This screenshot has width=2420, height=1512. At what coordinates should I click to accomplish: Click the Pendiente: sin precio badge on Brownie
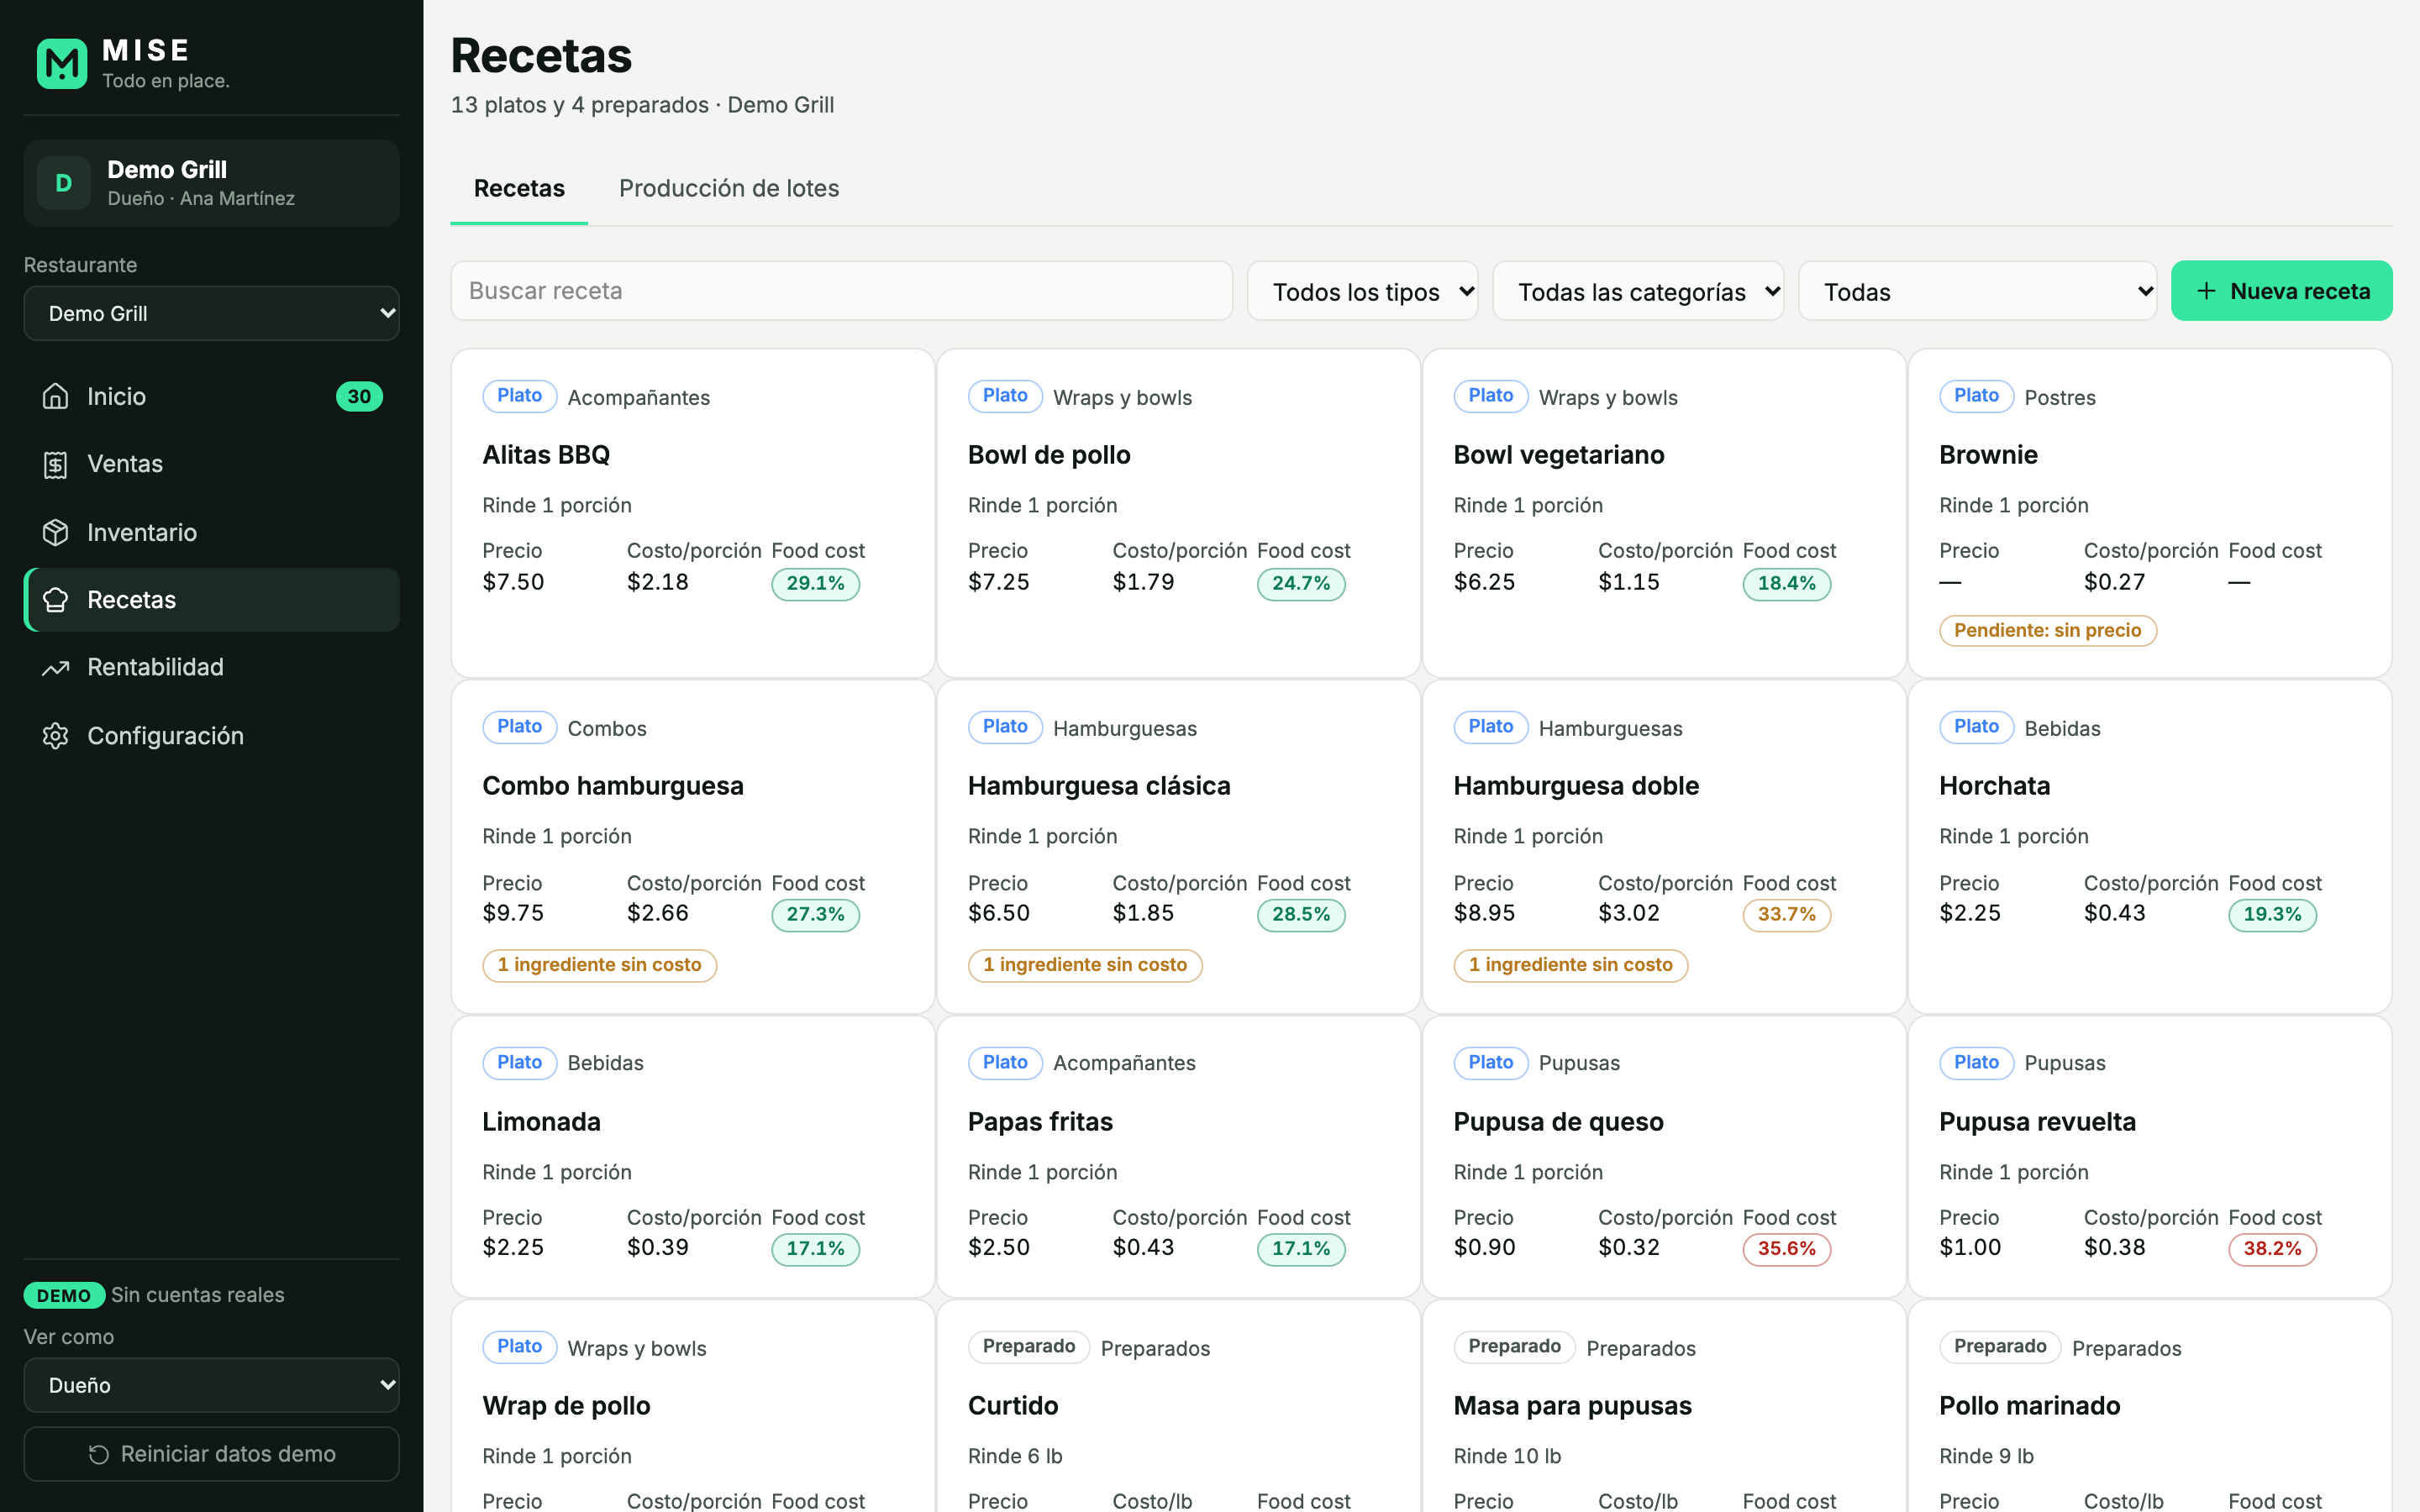2047,631
